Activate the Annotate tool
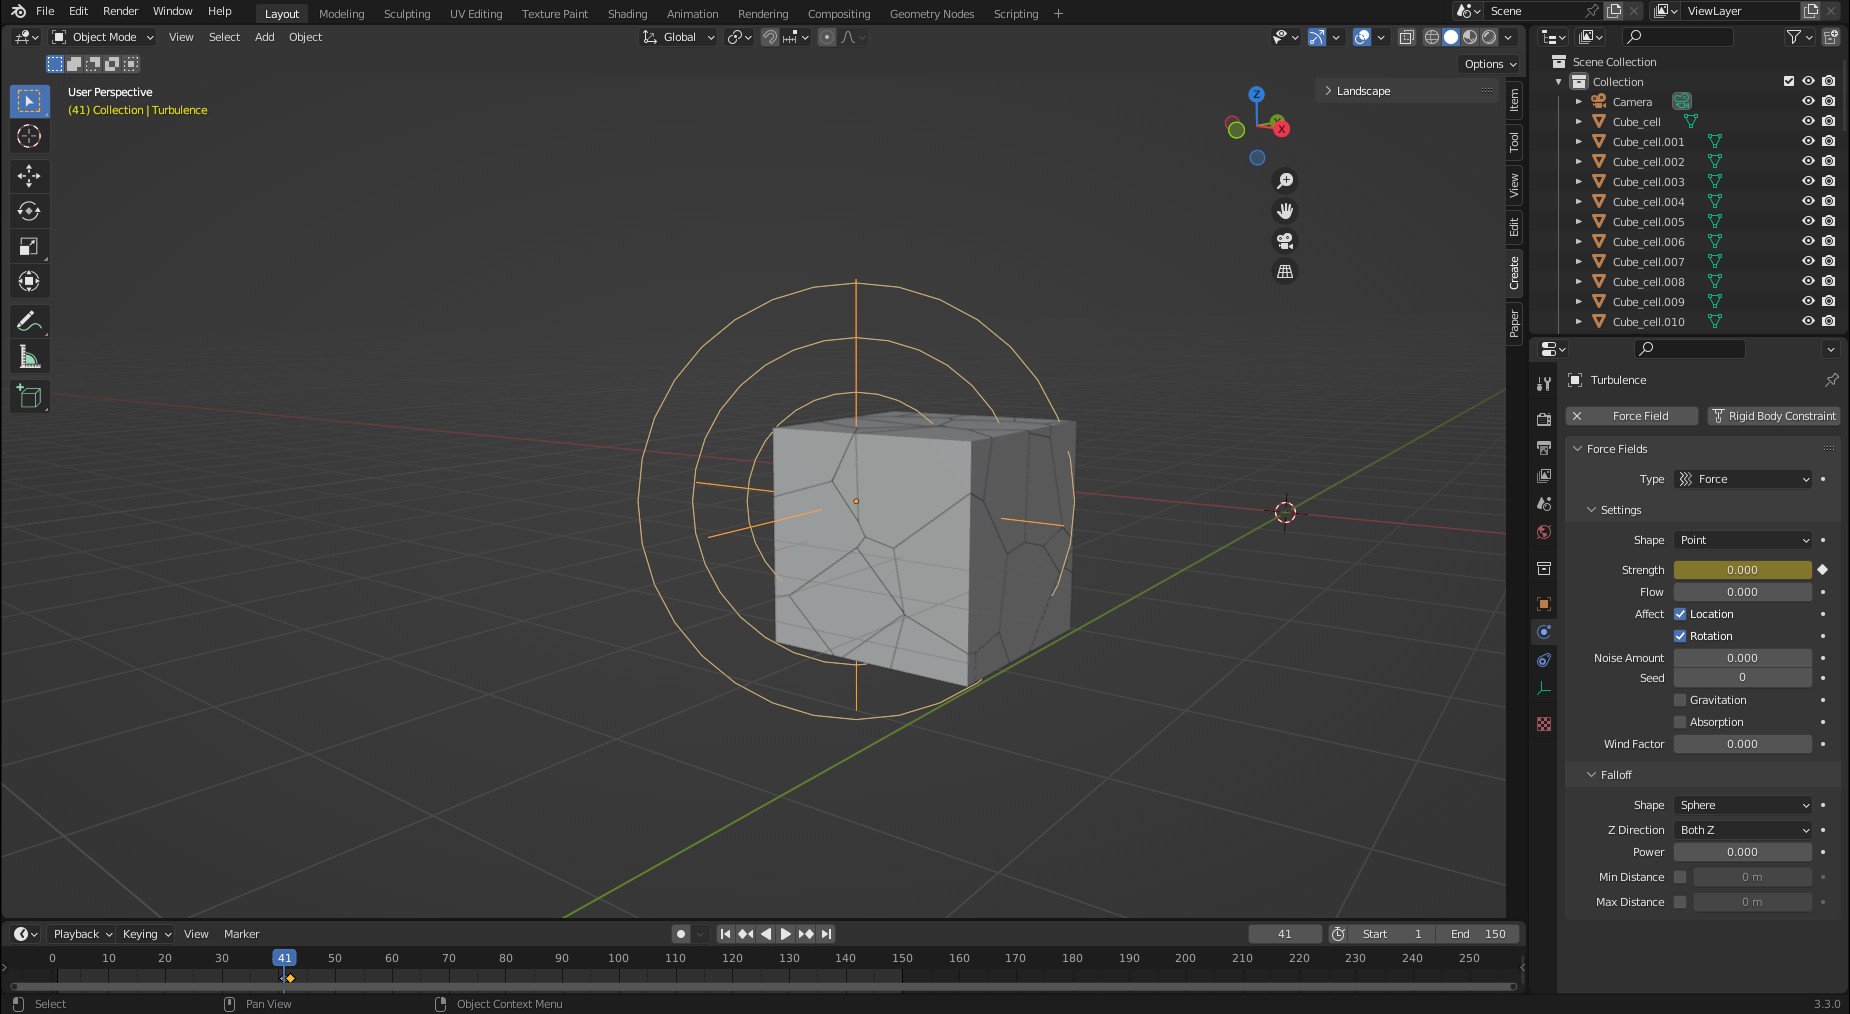The height and width of the screenshot is (1014, 1850). 29,322
